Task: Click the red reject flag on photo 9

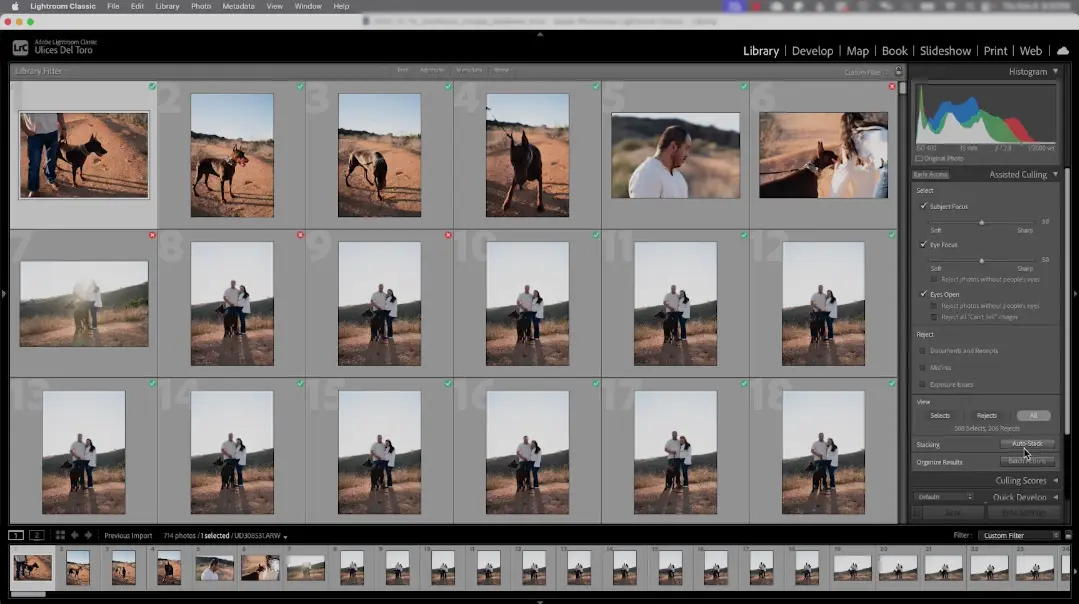Action: (448, 235)
